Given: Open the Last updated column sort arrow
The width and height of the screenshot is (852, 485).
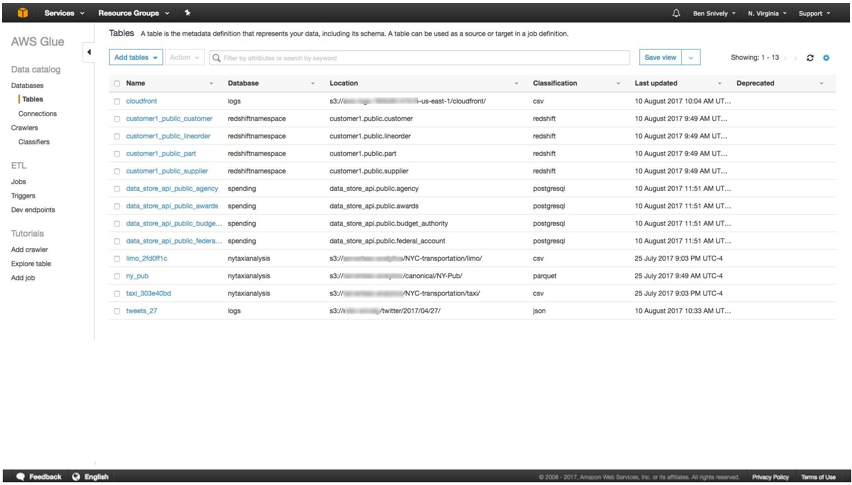Looking at the screenshot, I should [x=719, y=84].
